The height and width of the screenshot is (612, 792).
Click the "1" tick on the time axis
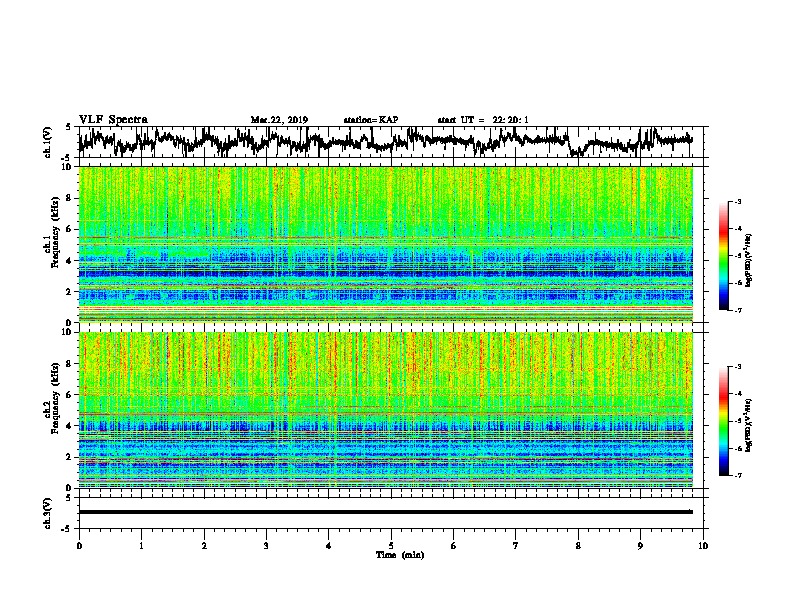coord(141,546)
